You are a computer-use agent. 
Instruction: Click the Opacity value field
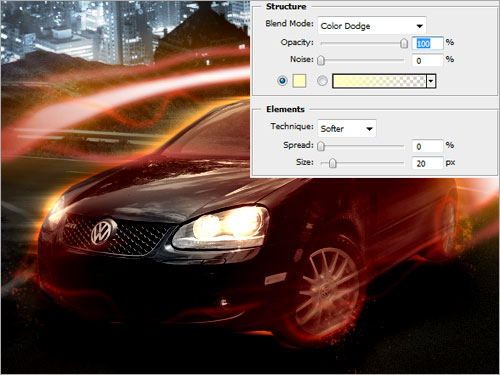428,43
